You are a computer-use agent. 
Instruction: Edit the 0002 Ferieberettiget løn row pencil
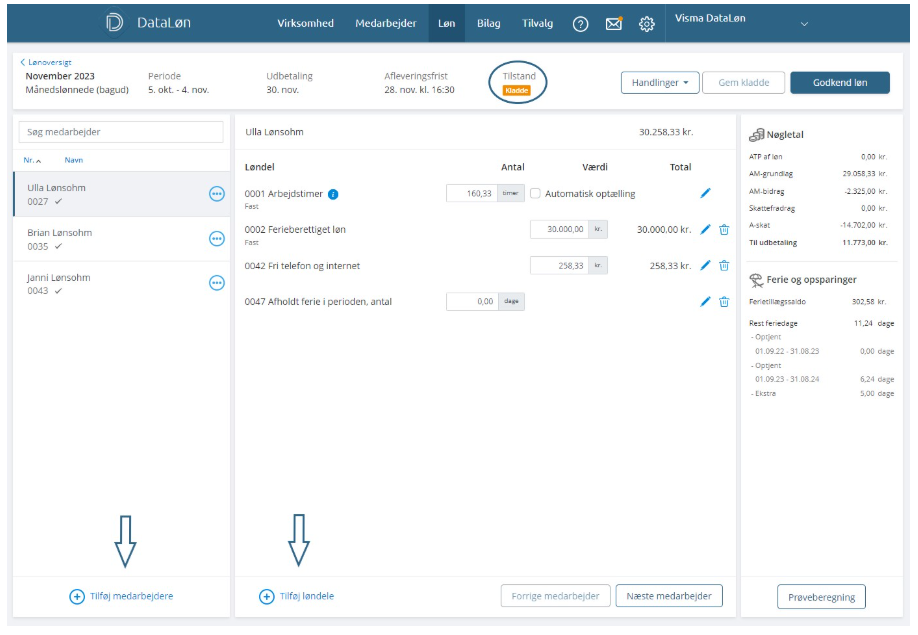click(705, 229)
